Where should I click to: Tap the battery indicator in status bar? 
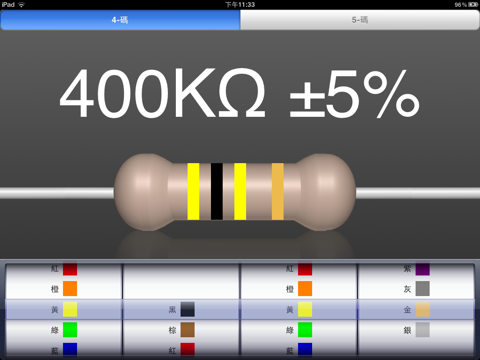(473, 5)
